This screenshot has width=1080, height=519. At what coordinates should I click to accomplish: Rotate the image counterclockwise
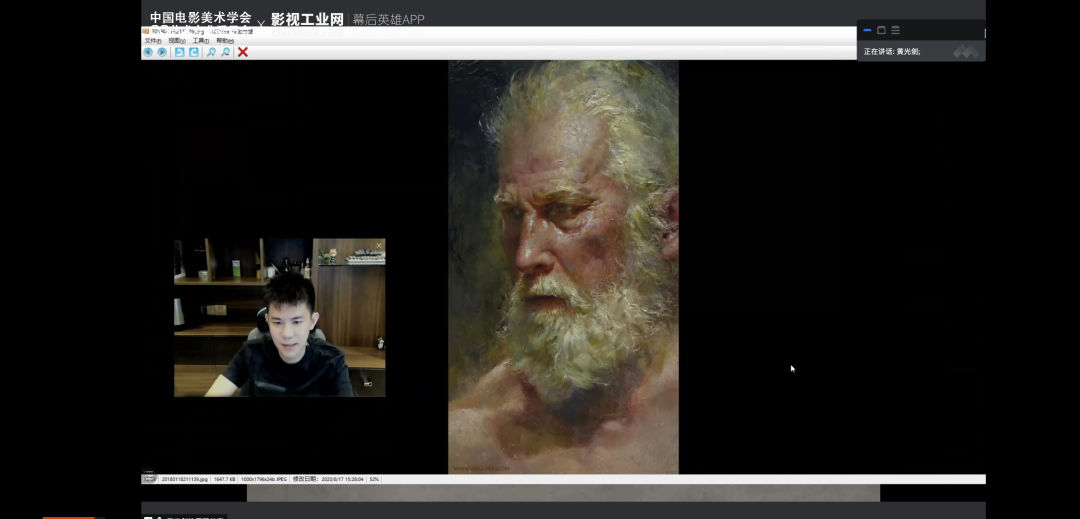pos(179,52)
